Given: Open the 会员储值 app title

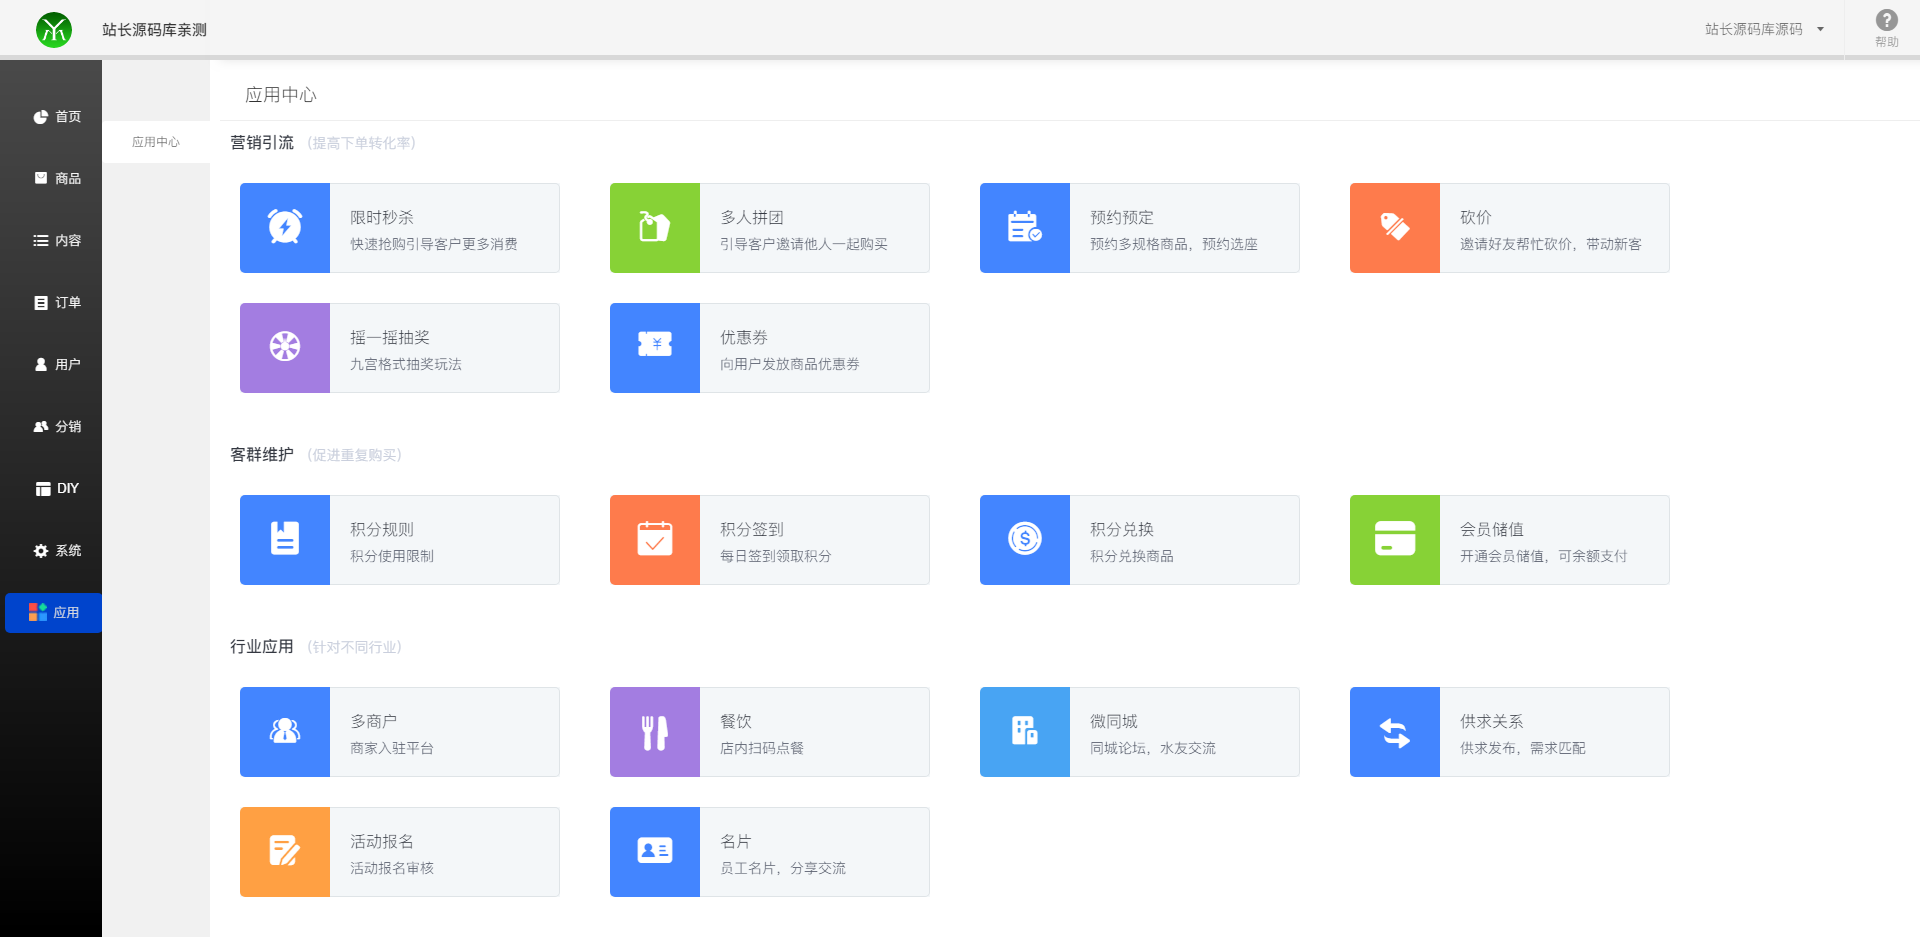Looking at the screenshot, I should (x=1492, y=530).
